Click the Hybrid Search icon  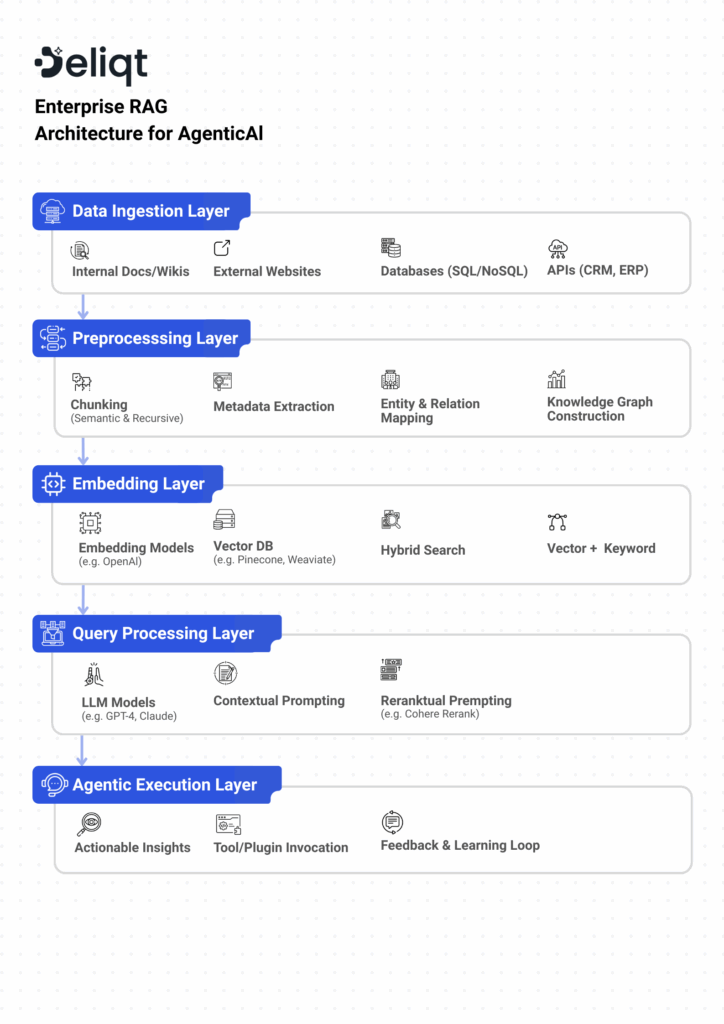click(391, 520)
